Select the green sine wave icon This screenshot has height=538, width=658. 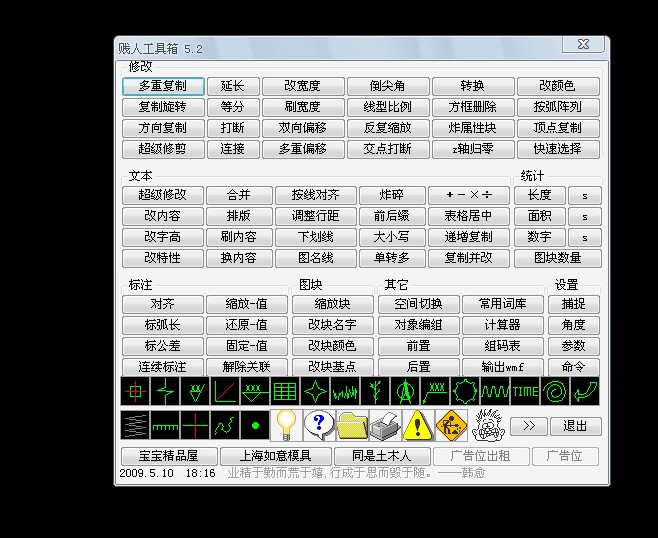click(x=495, y=391)
